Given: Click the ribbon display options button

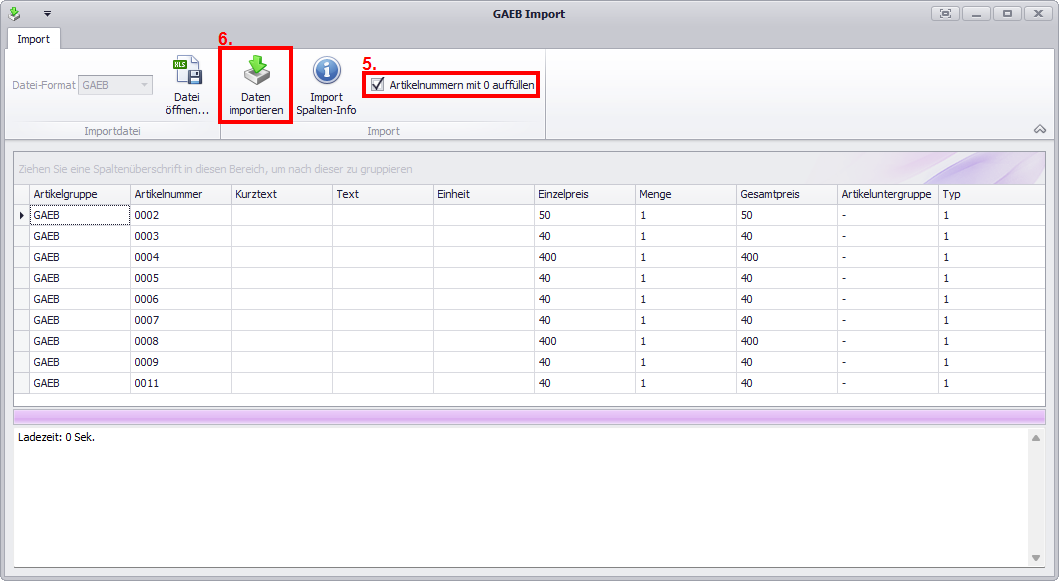Looking at the screenshot, I should 944,14.
